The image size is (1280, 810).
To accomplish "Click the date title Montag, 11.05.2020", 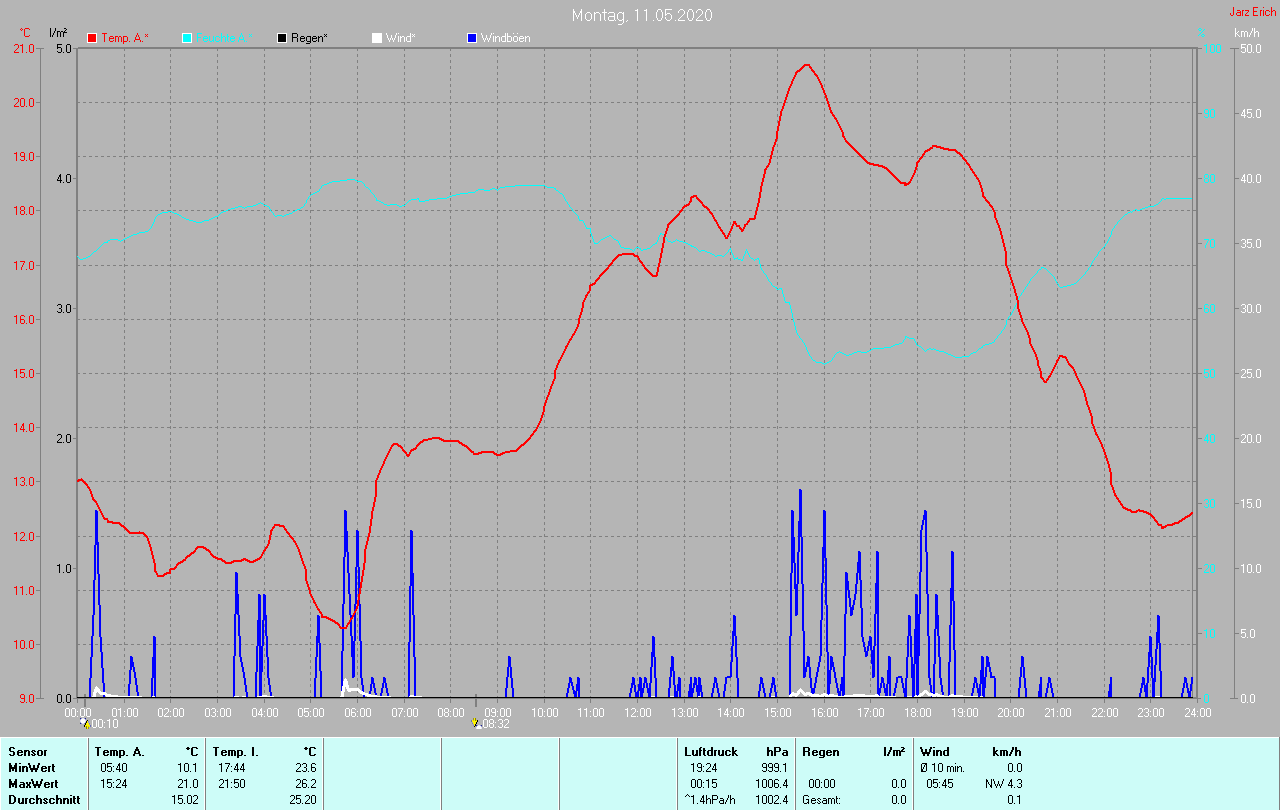I will [x=642, y=15].
